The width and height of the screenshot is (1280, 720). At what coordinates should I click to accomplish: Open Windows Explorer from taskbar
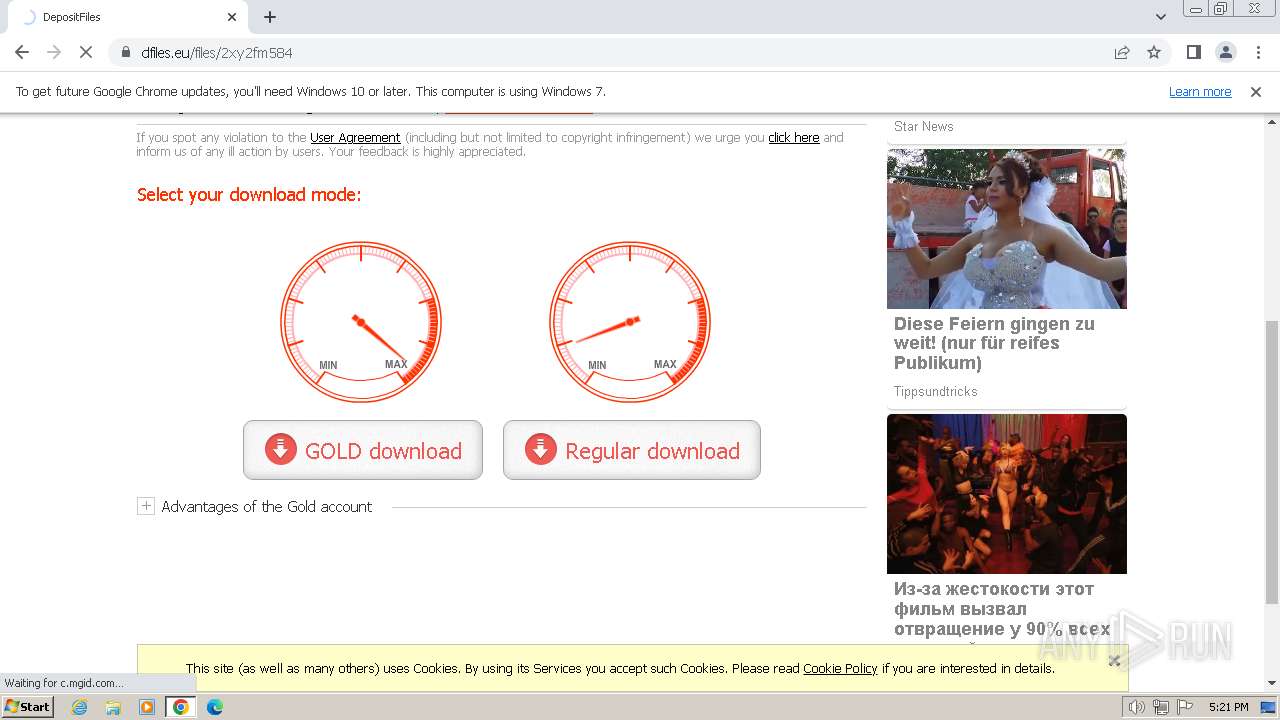coord(113,707)
